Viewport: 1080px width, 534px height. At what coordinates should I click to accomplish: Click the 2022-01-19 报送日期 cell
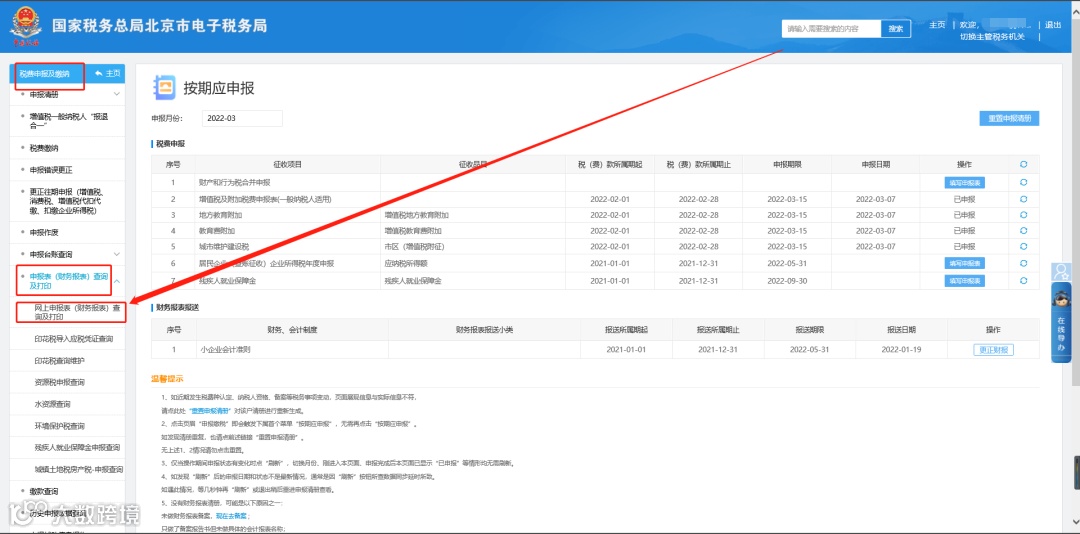pos(901,350)
